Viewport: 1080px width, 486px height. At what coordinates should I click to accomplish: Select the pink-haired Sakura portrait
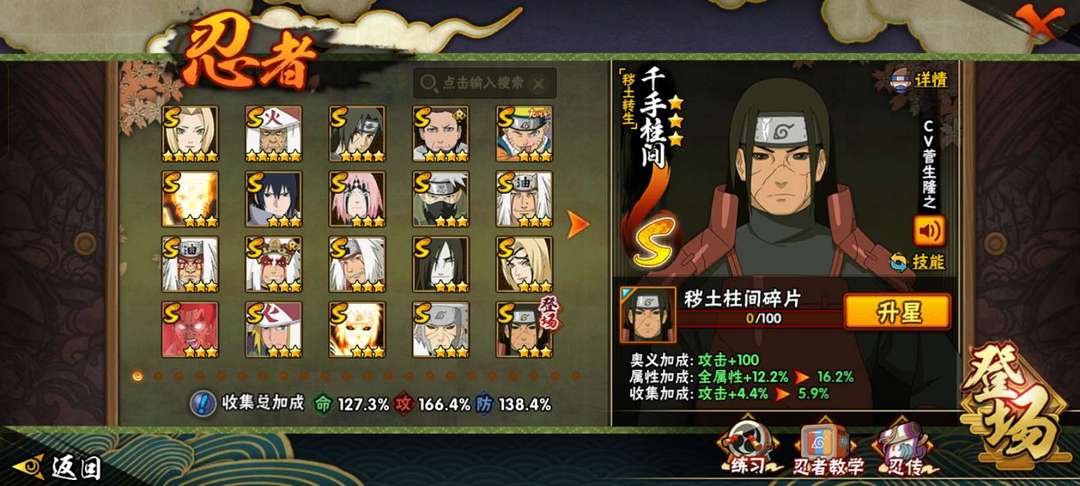tap(357, 199)
